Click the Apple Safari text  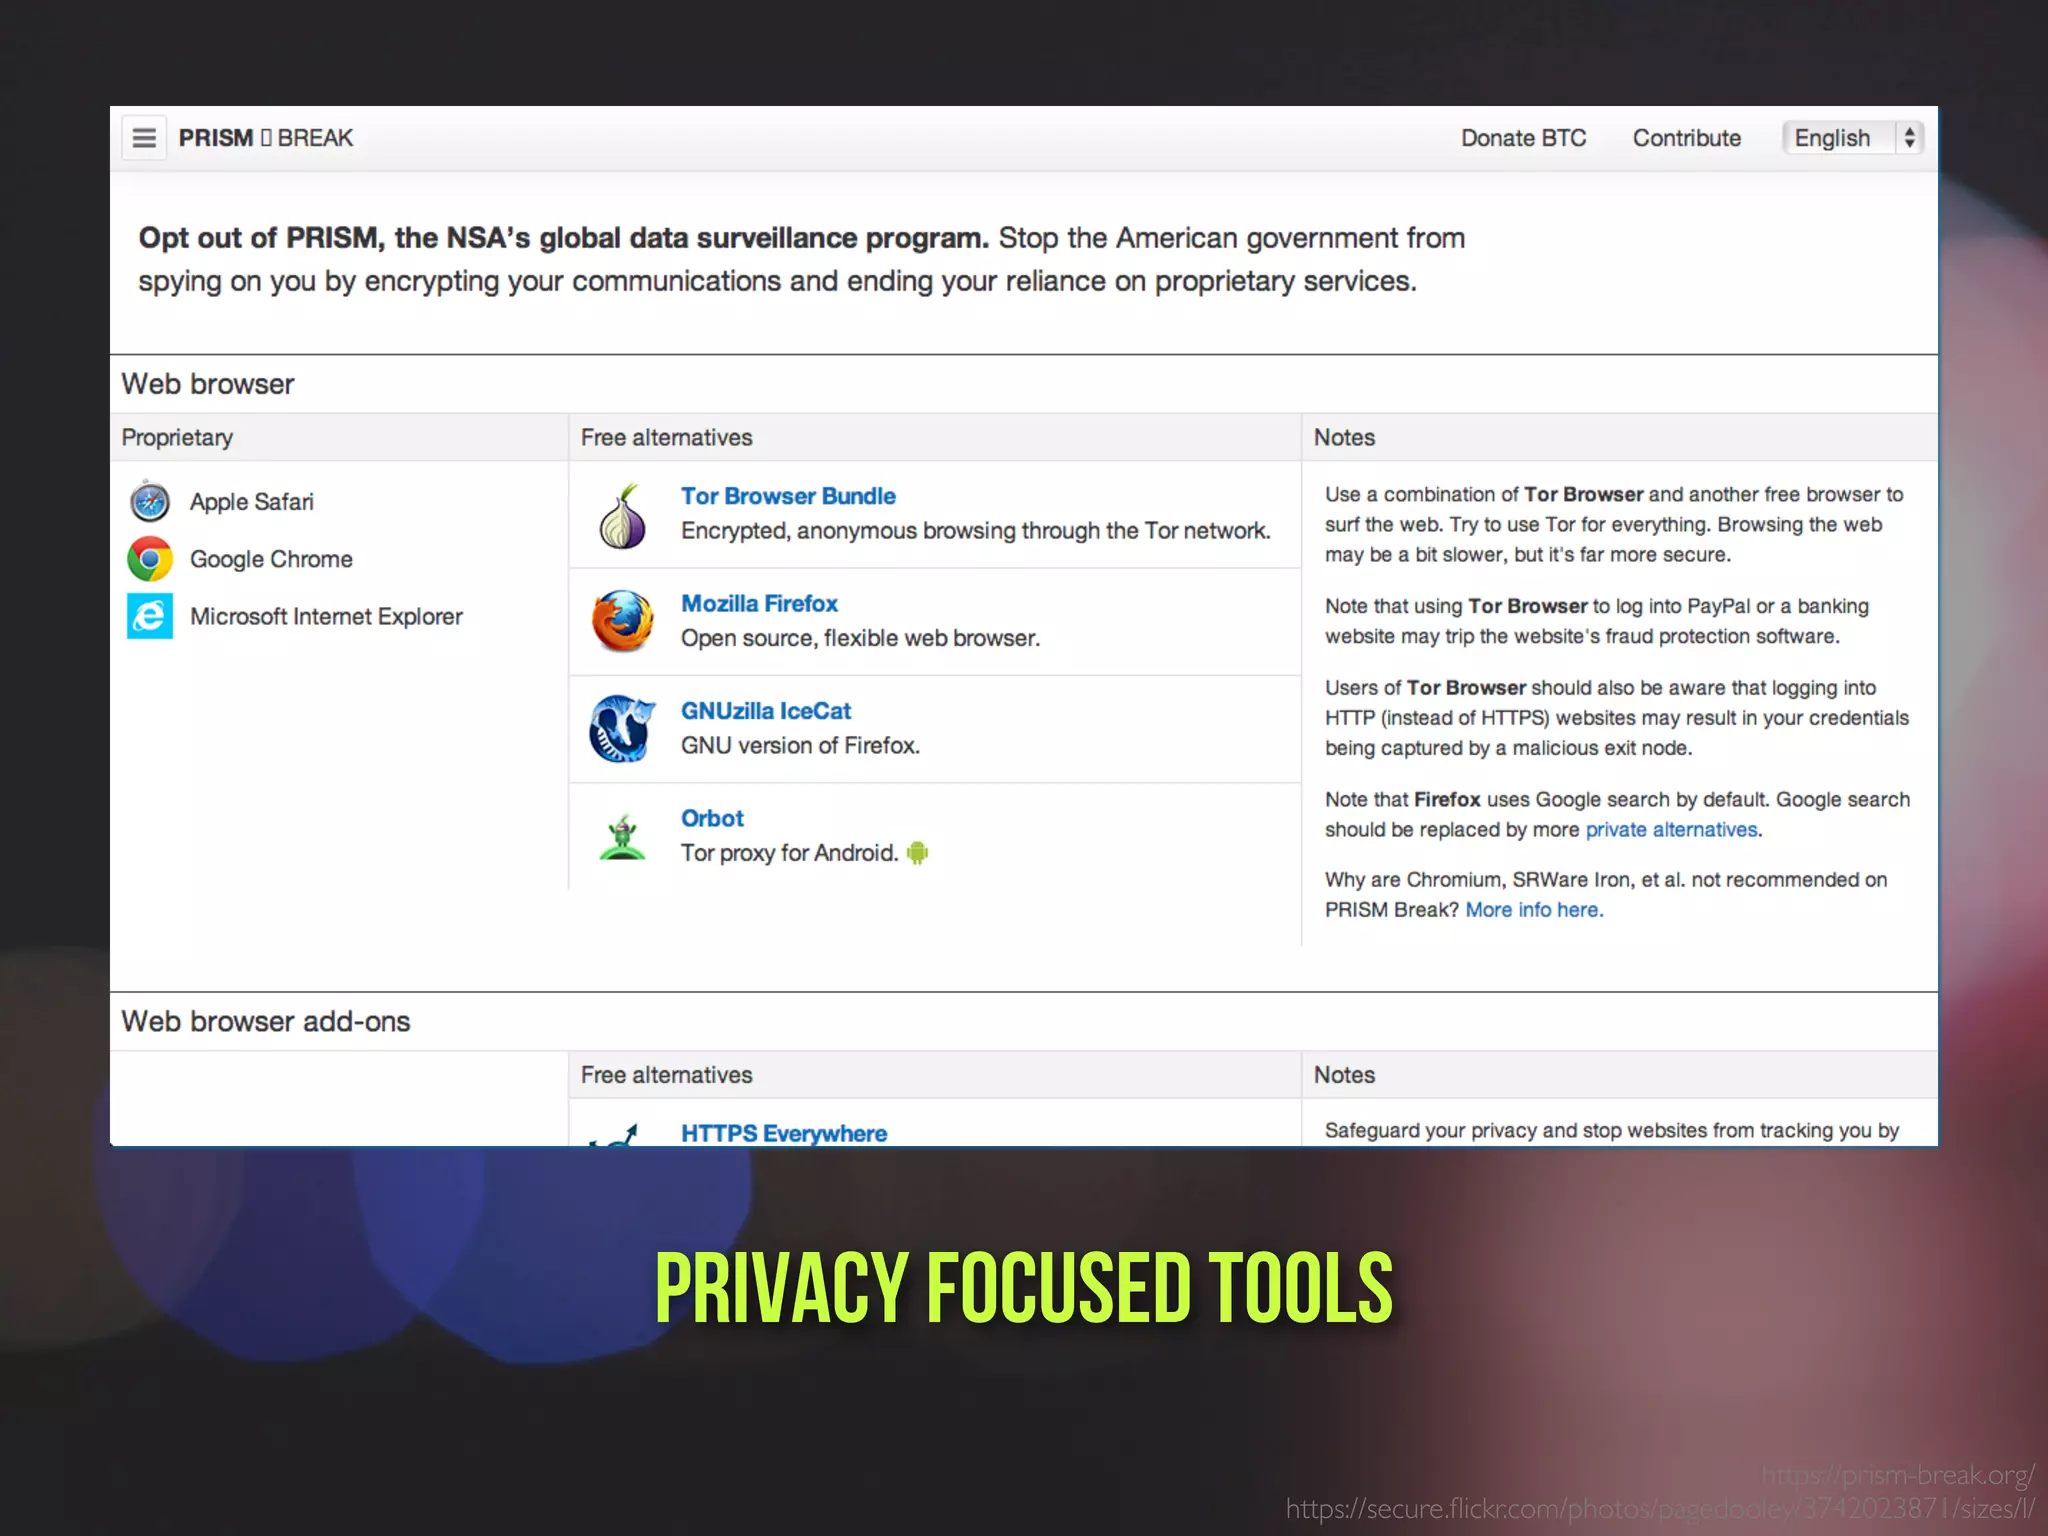pyautogui.click(x=252, y=502)
